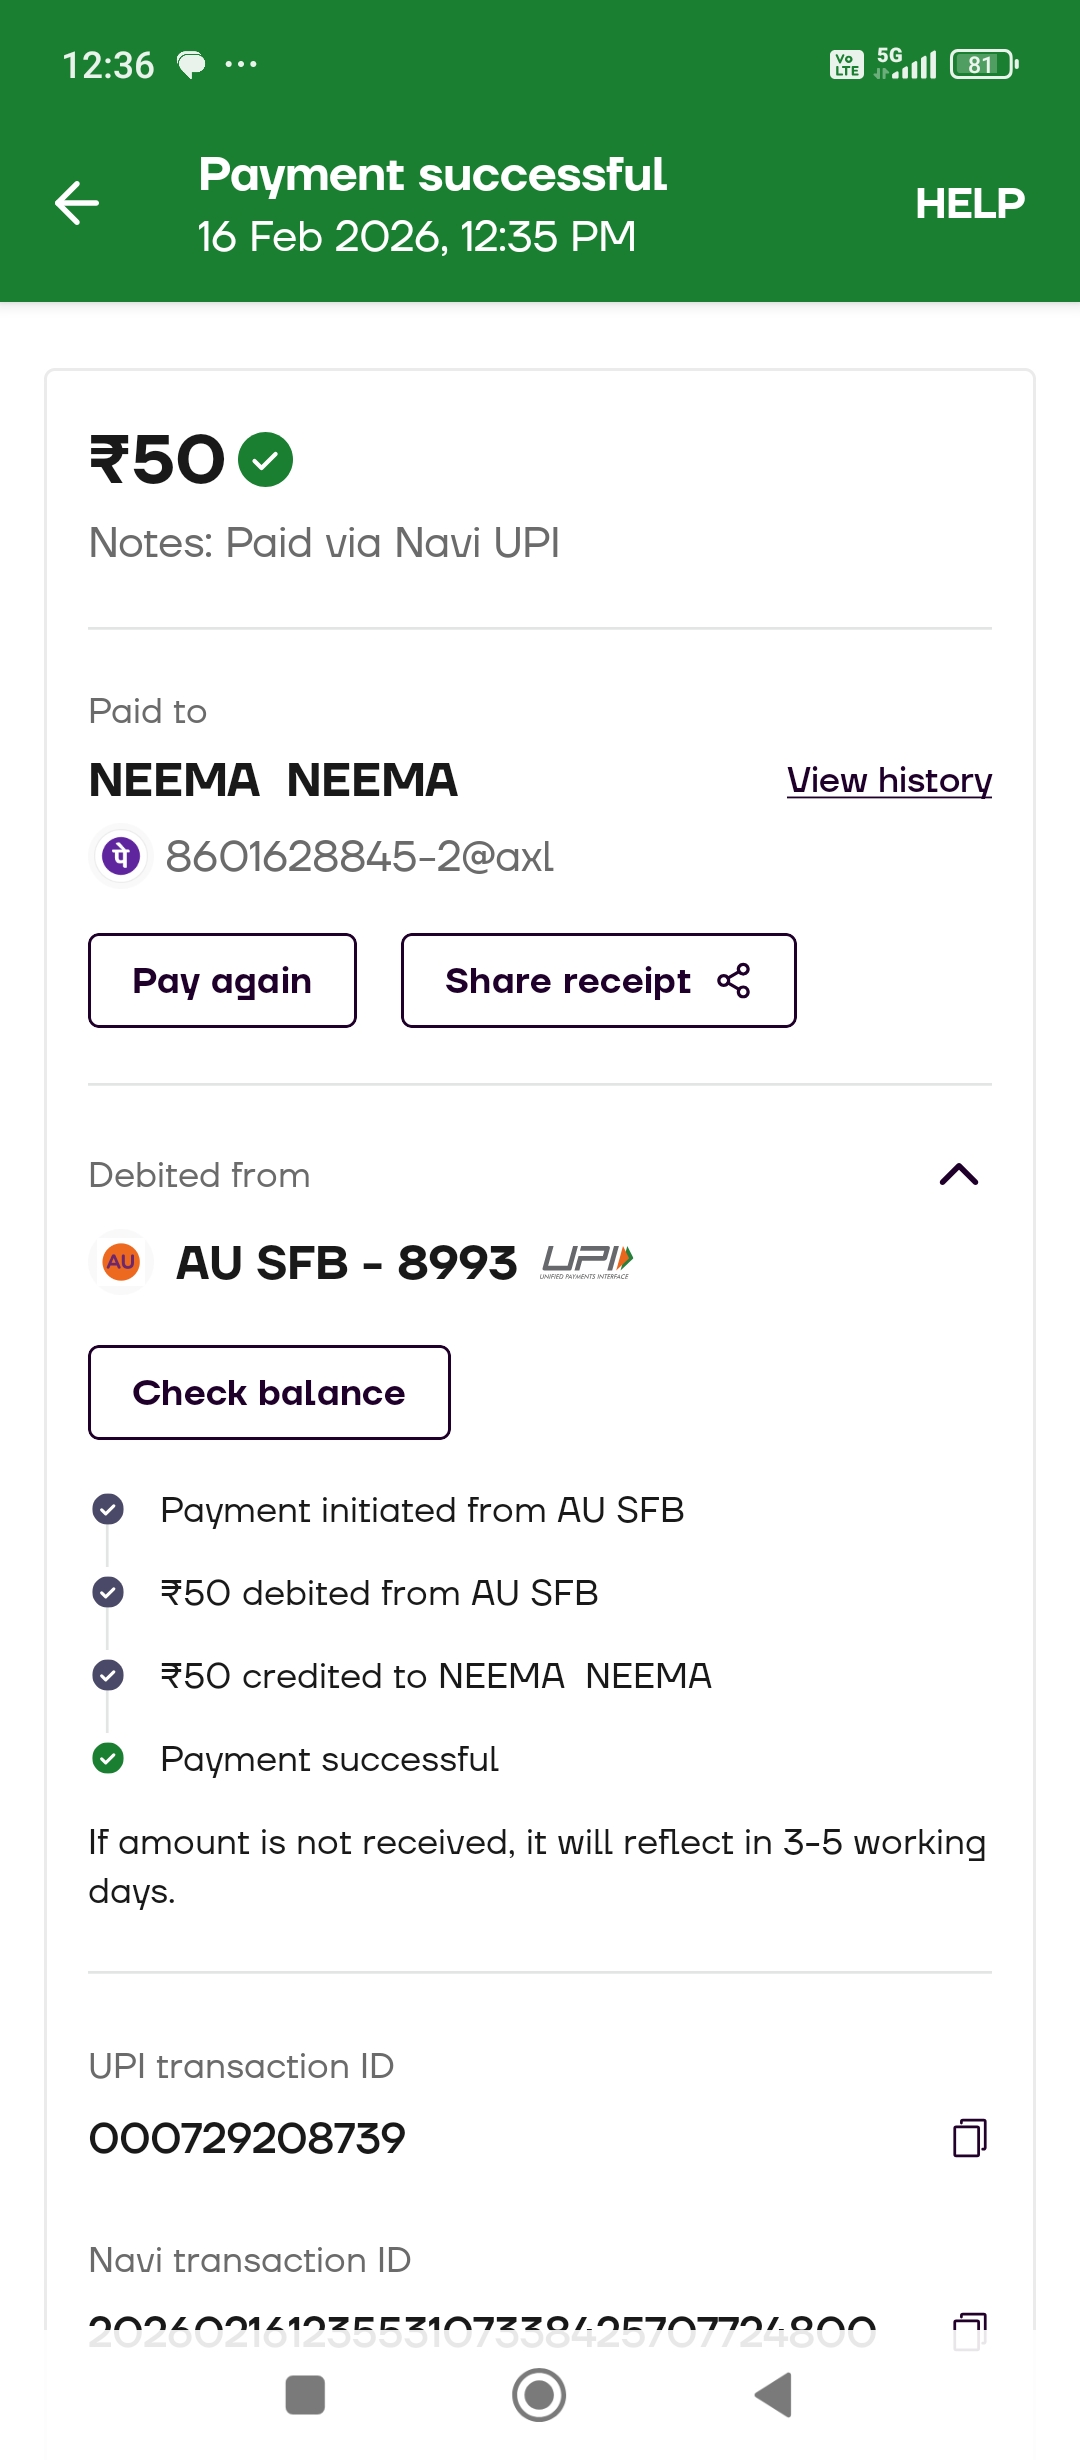The image size is (1080, 2460).
Task: Copy the UPI transaction ID
Action: coord(969,2138)
